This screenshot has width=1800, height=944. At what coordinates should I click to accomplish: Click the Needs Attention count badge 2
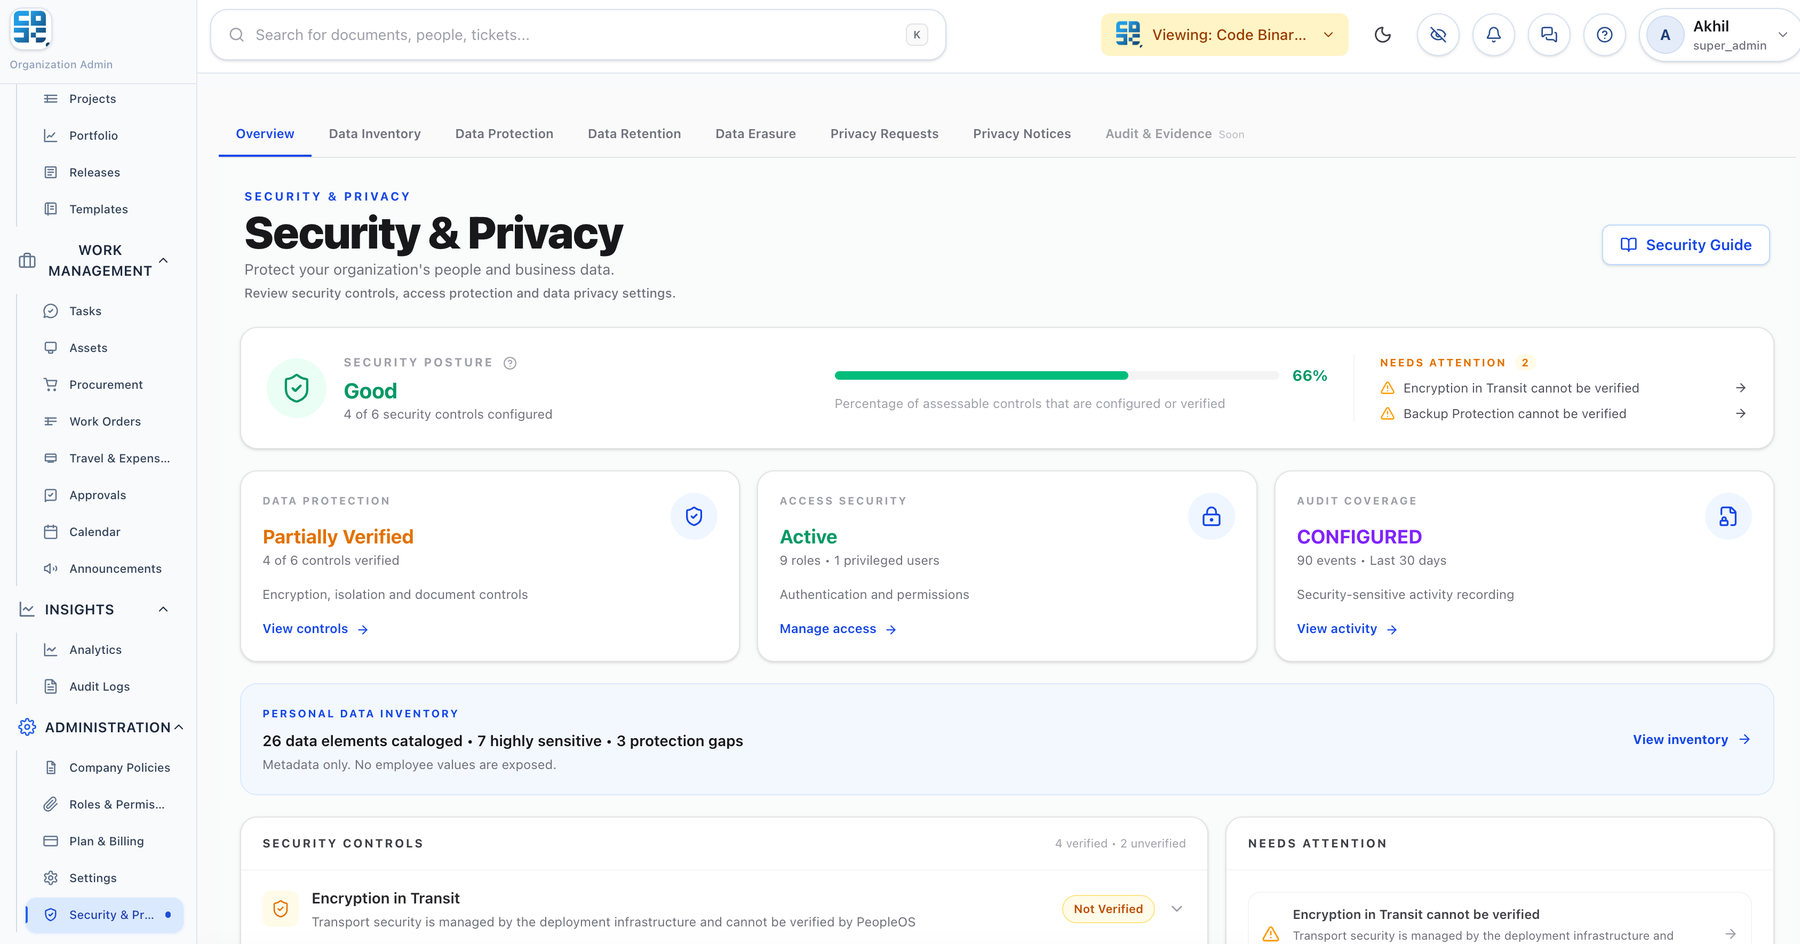point(1525,363)
